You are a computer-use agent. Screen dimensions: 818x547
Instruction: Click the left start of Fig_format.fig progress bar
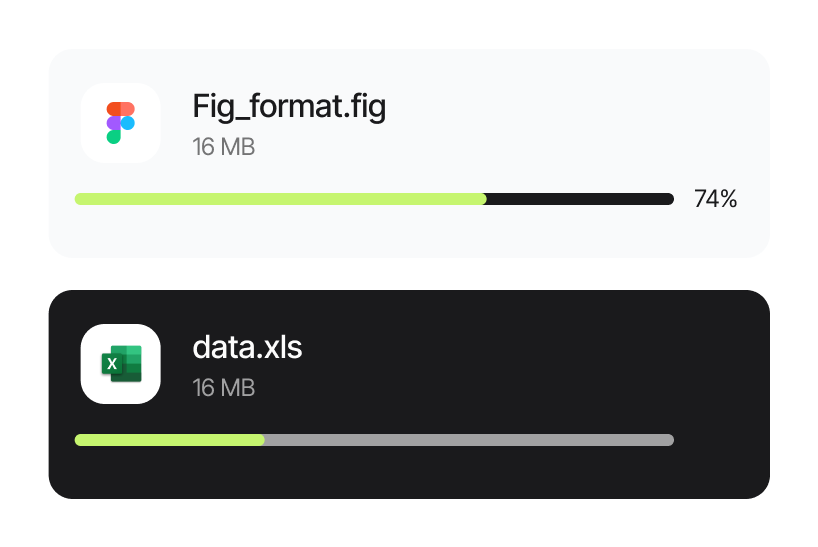click(79, 199)
